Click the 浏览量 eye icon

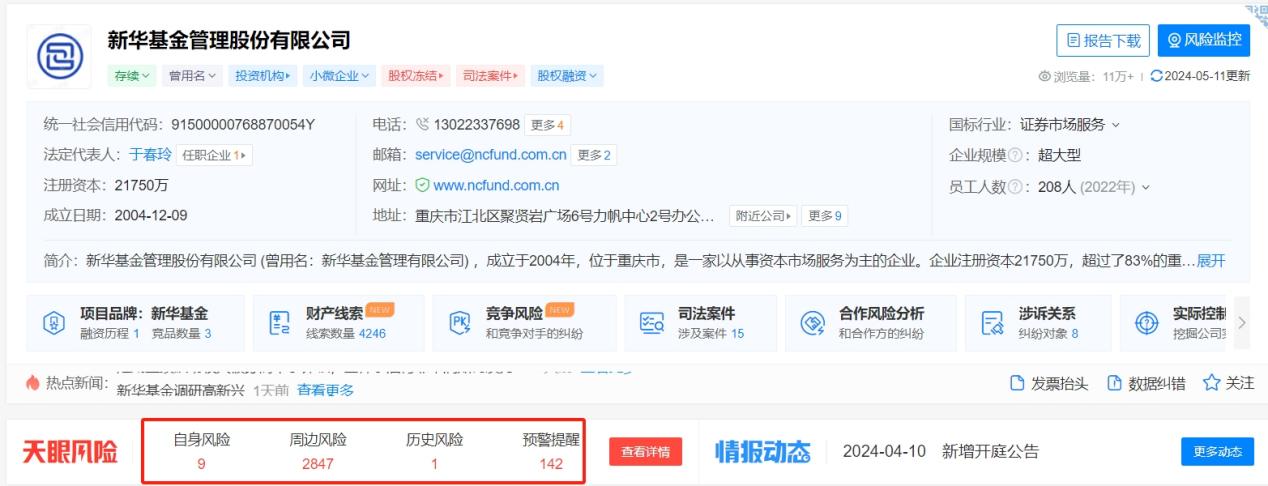click(x=1046, y=77)
